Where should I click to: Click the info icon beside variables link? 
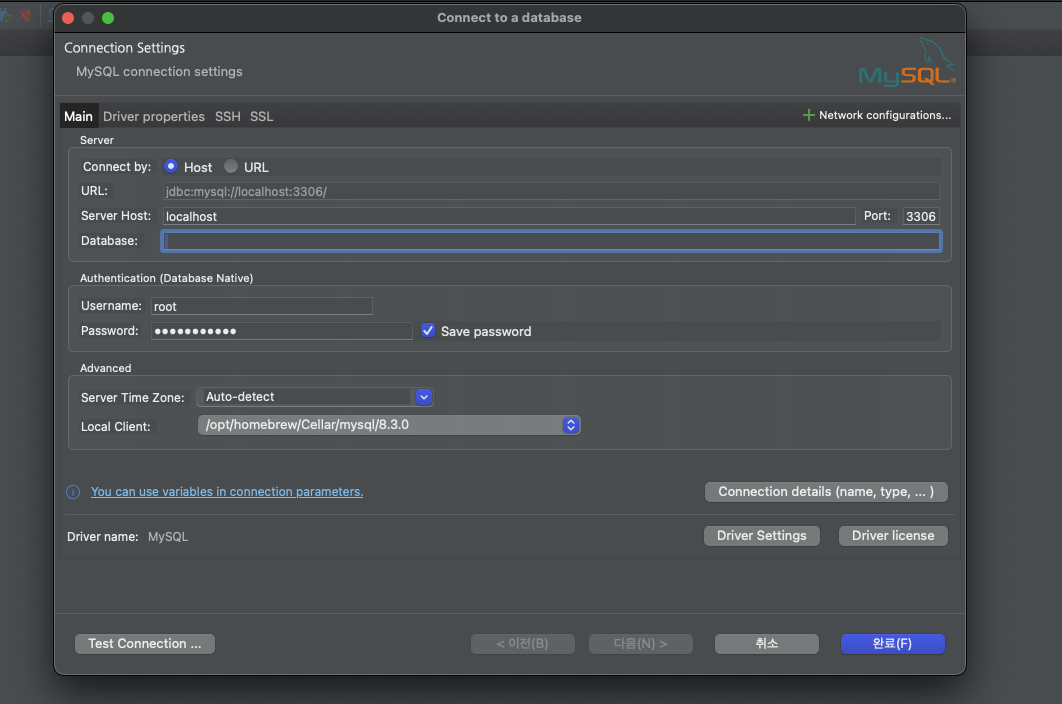[73, 492]
